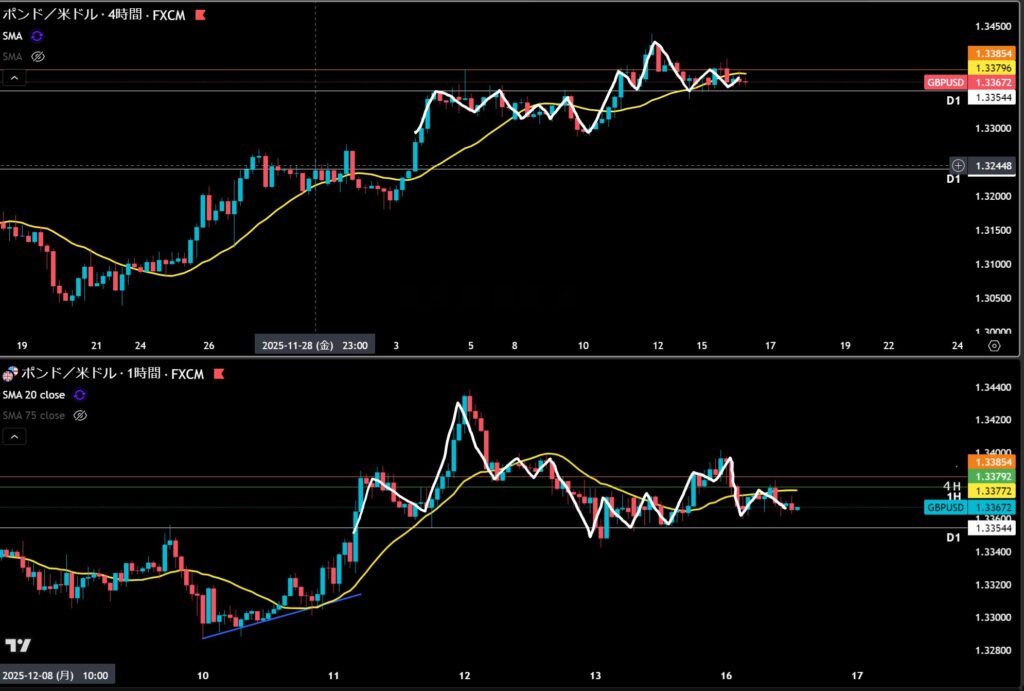Click the plus icon at price 1.32448

pyautogui.click(x=958, y=165)
